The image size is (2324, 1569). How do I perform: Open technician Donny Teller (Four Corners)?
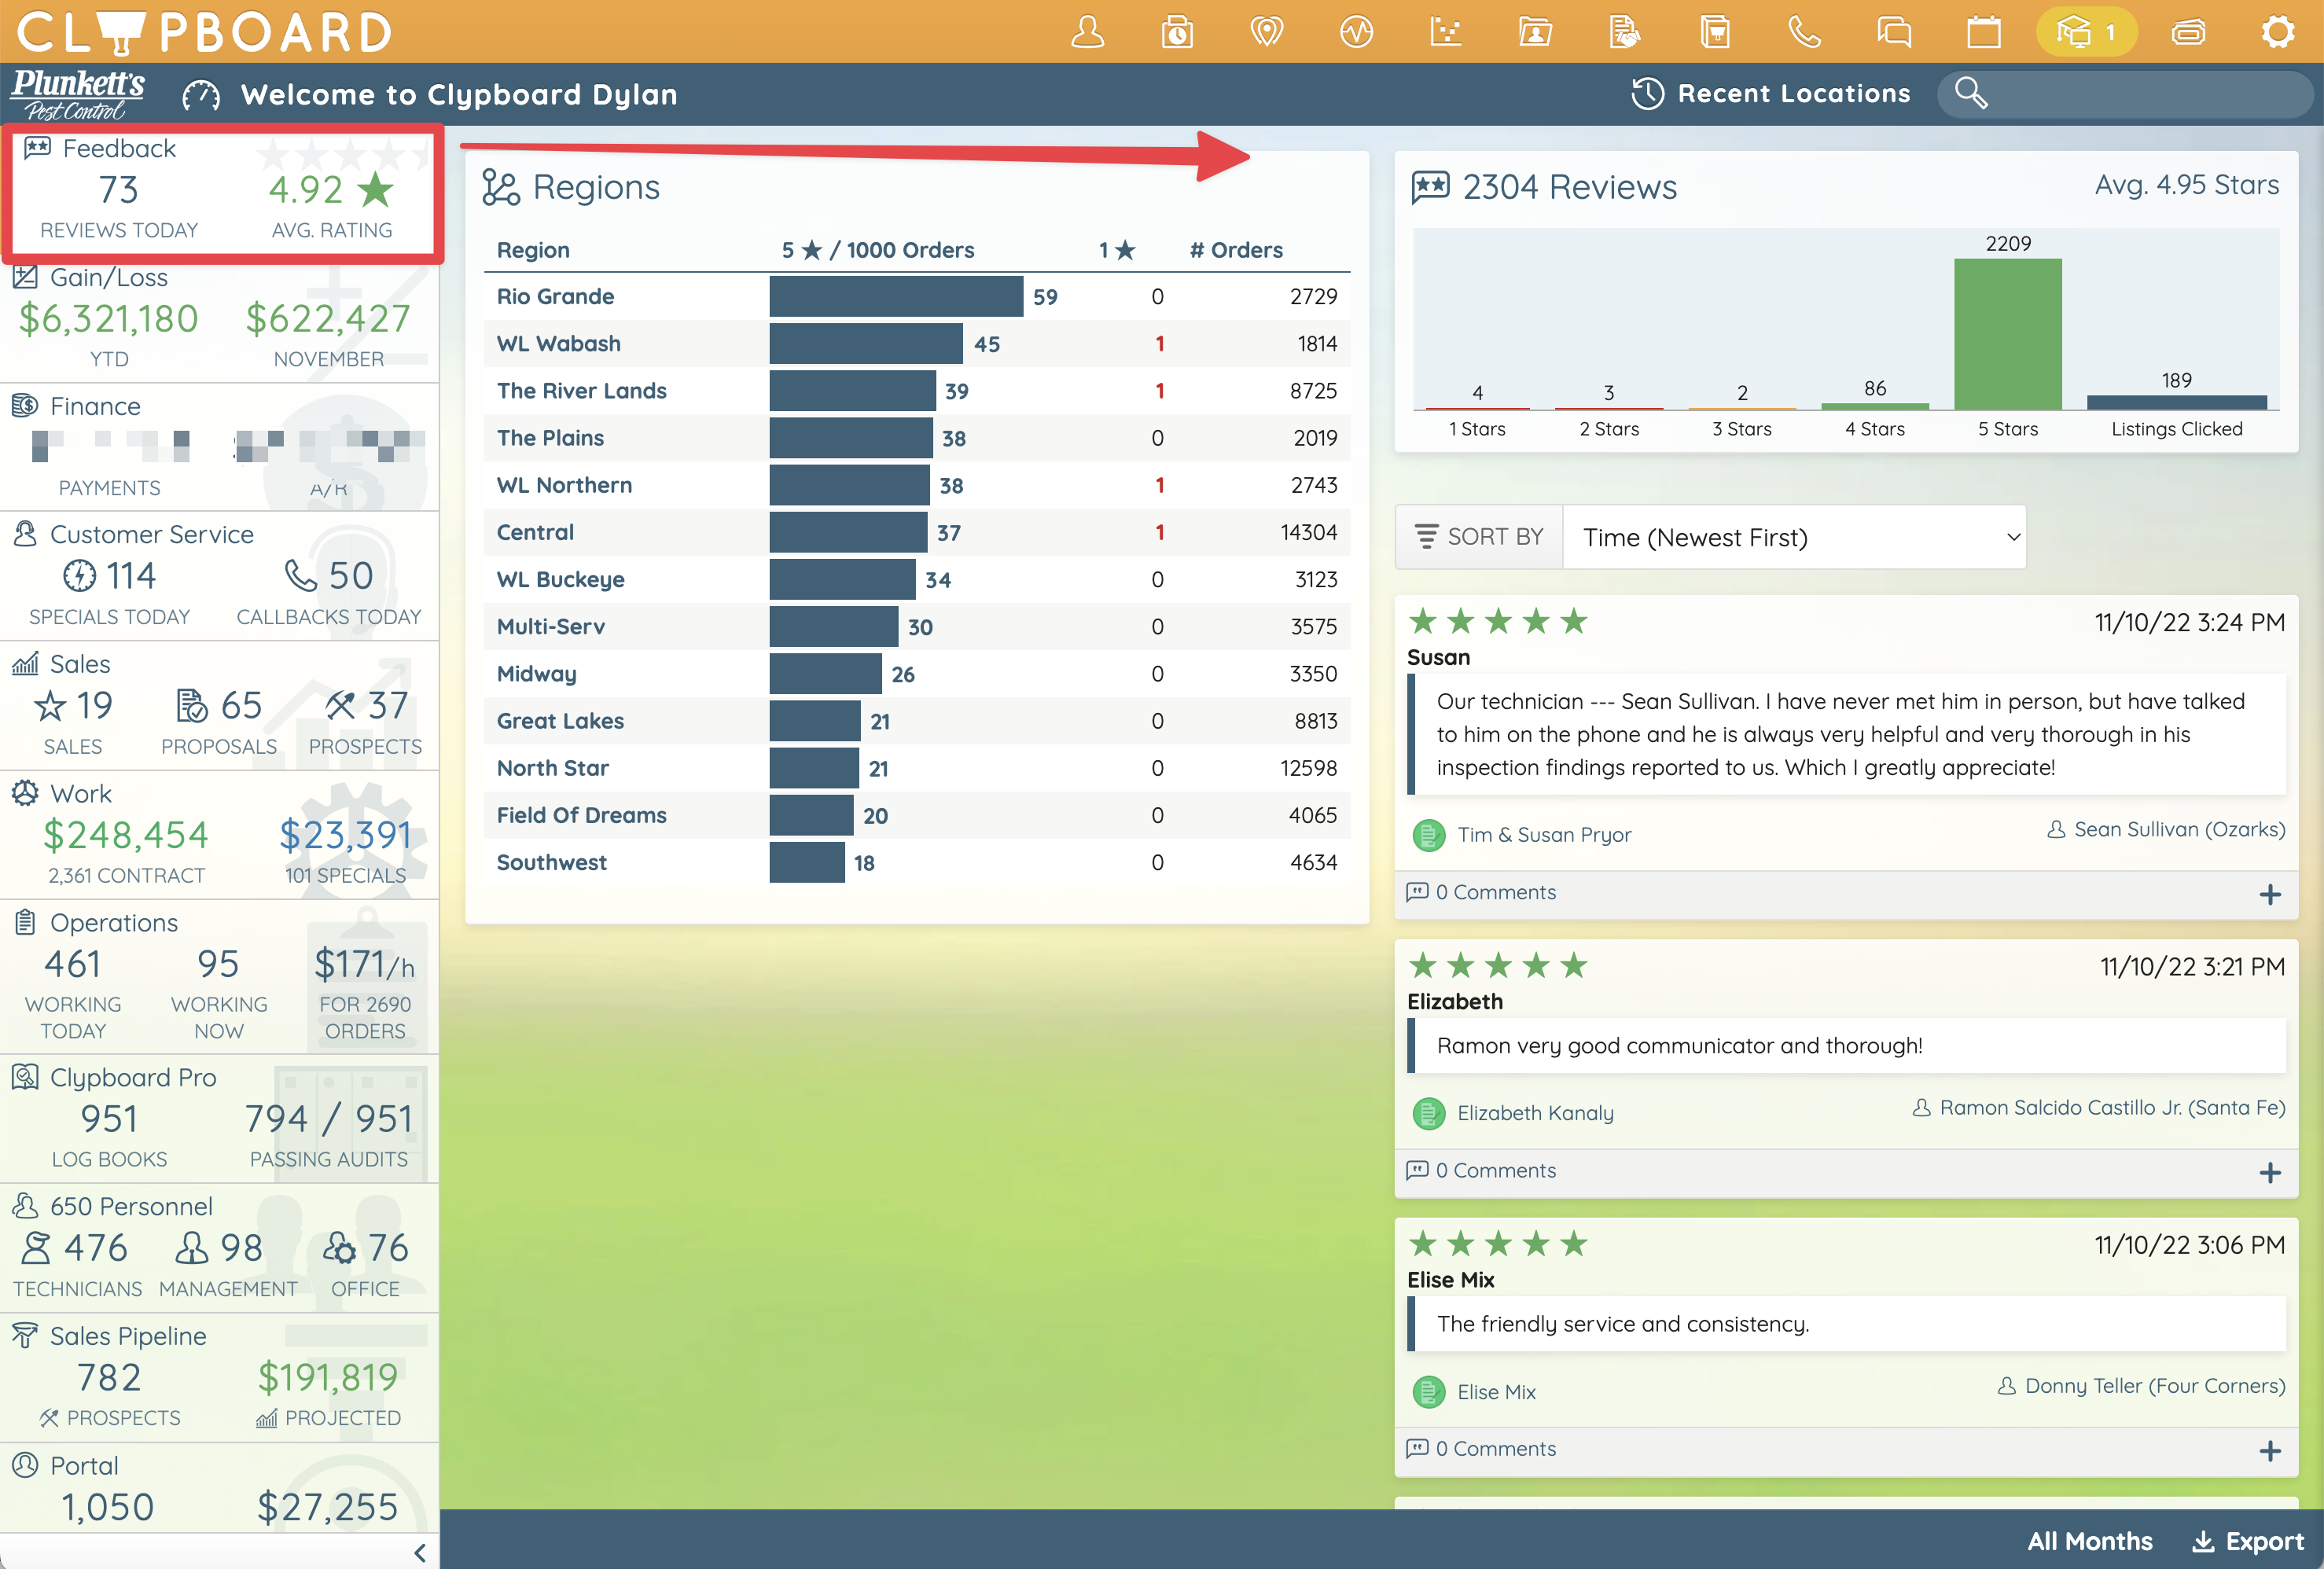(x=2155, y=1386)
